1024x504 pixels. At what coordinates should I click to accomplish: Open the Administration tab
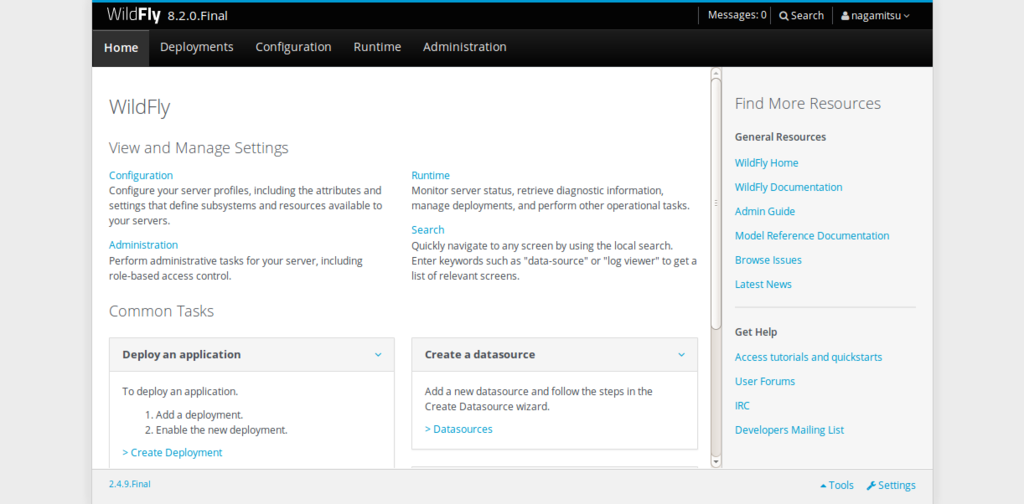pyautogui.click(x=464, y=47)
